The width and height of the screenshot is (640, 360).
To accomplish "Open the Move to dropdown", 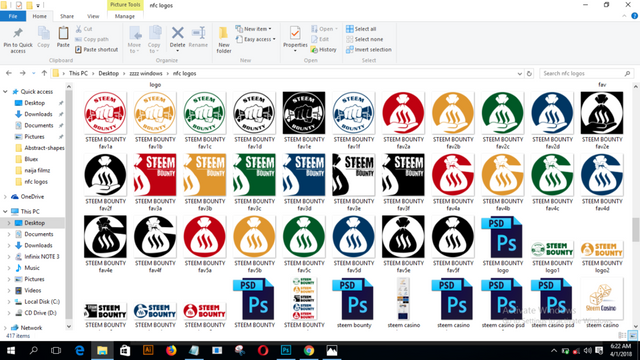I will click(x=134, y=40).
